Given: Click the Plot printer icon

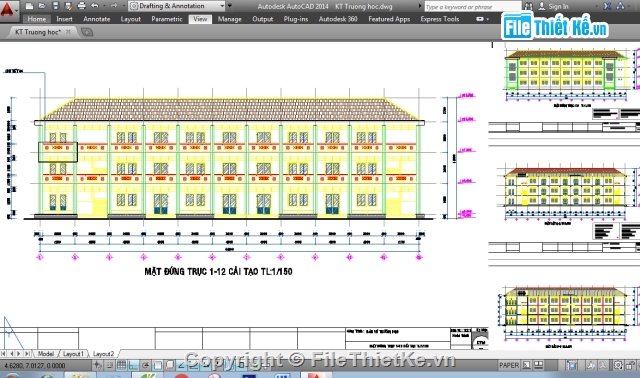Looking at the screenshot, I should [81, 6].
